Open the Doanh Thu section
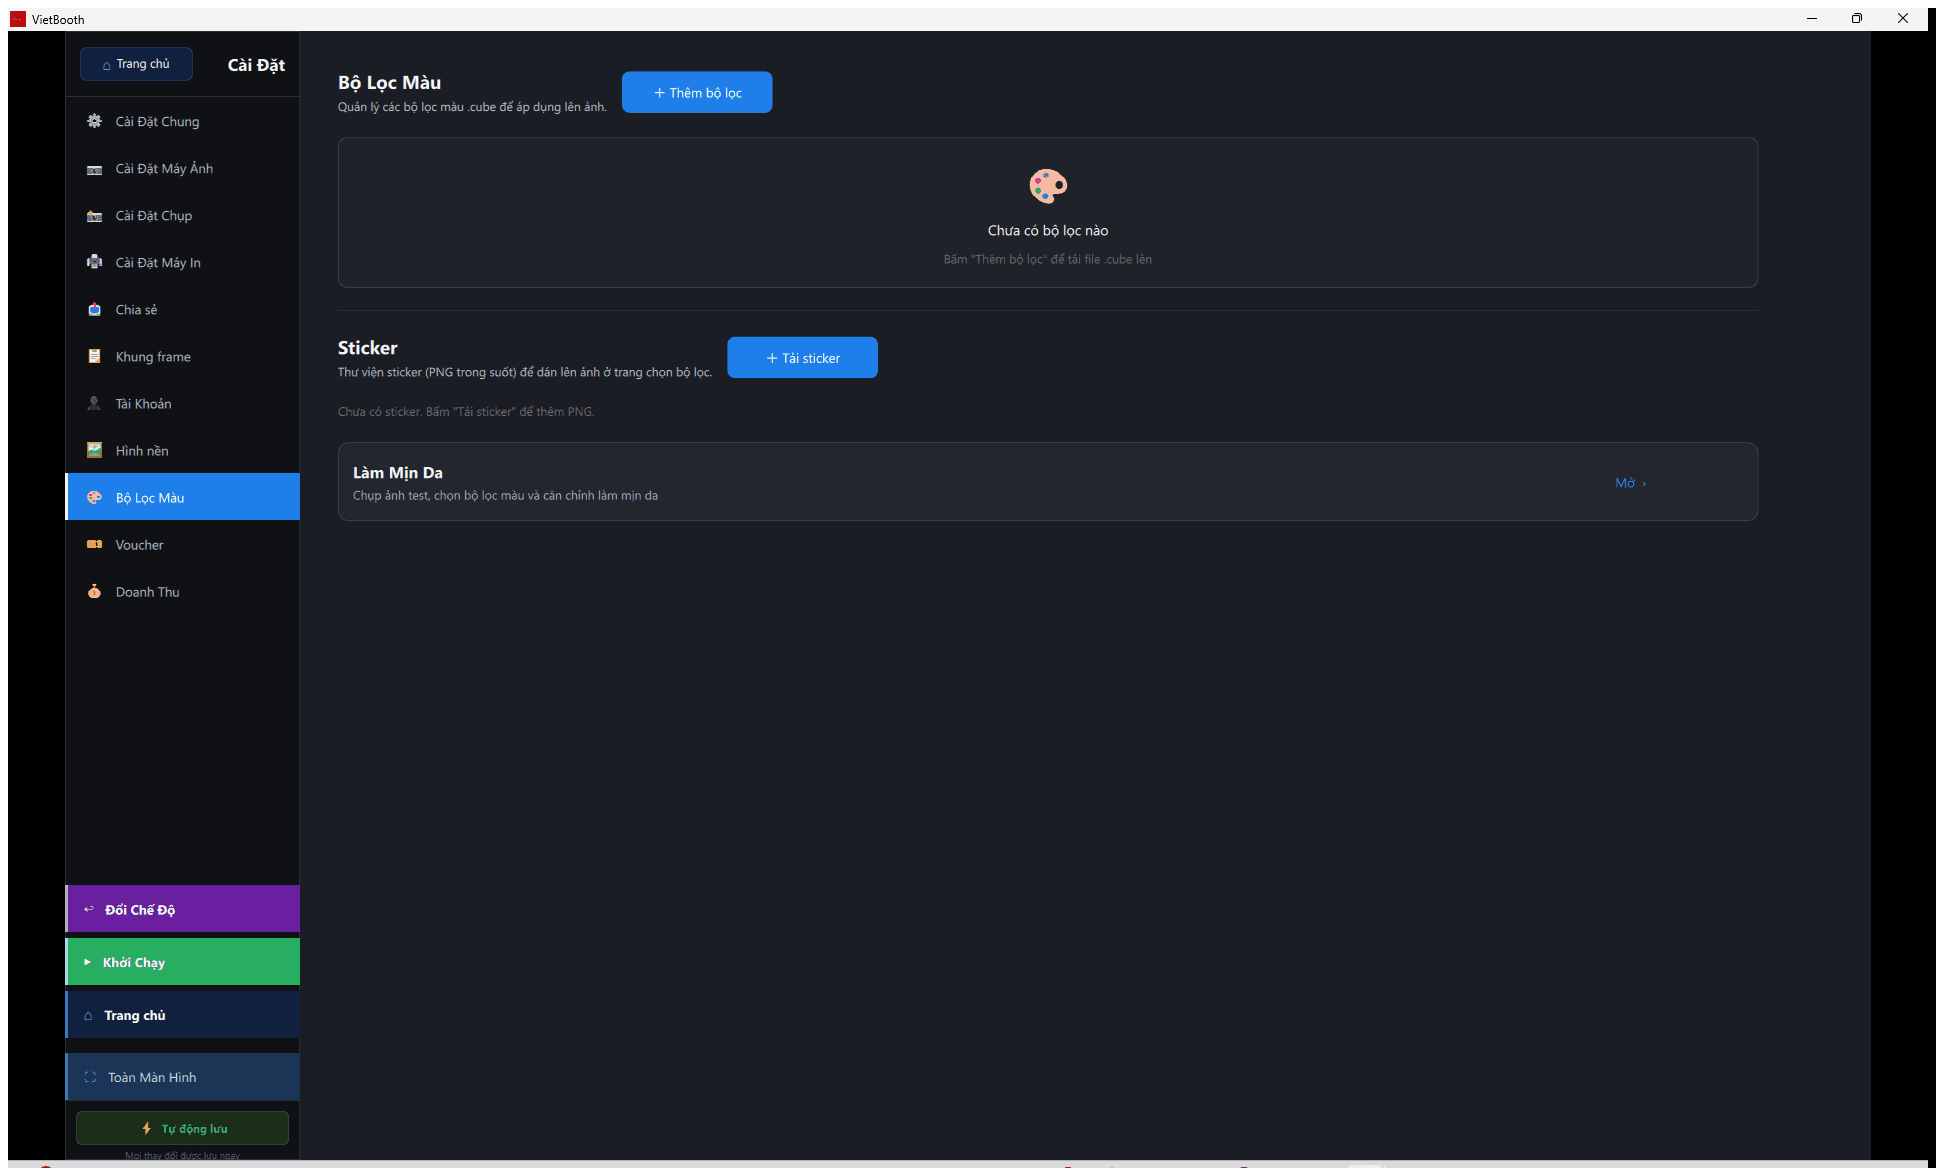The image size is (1936, 1168). pos(182,591)
